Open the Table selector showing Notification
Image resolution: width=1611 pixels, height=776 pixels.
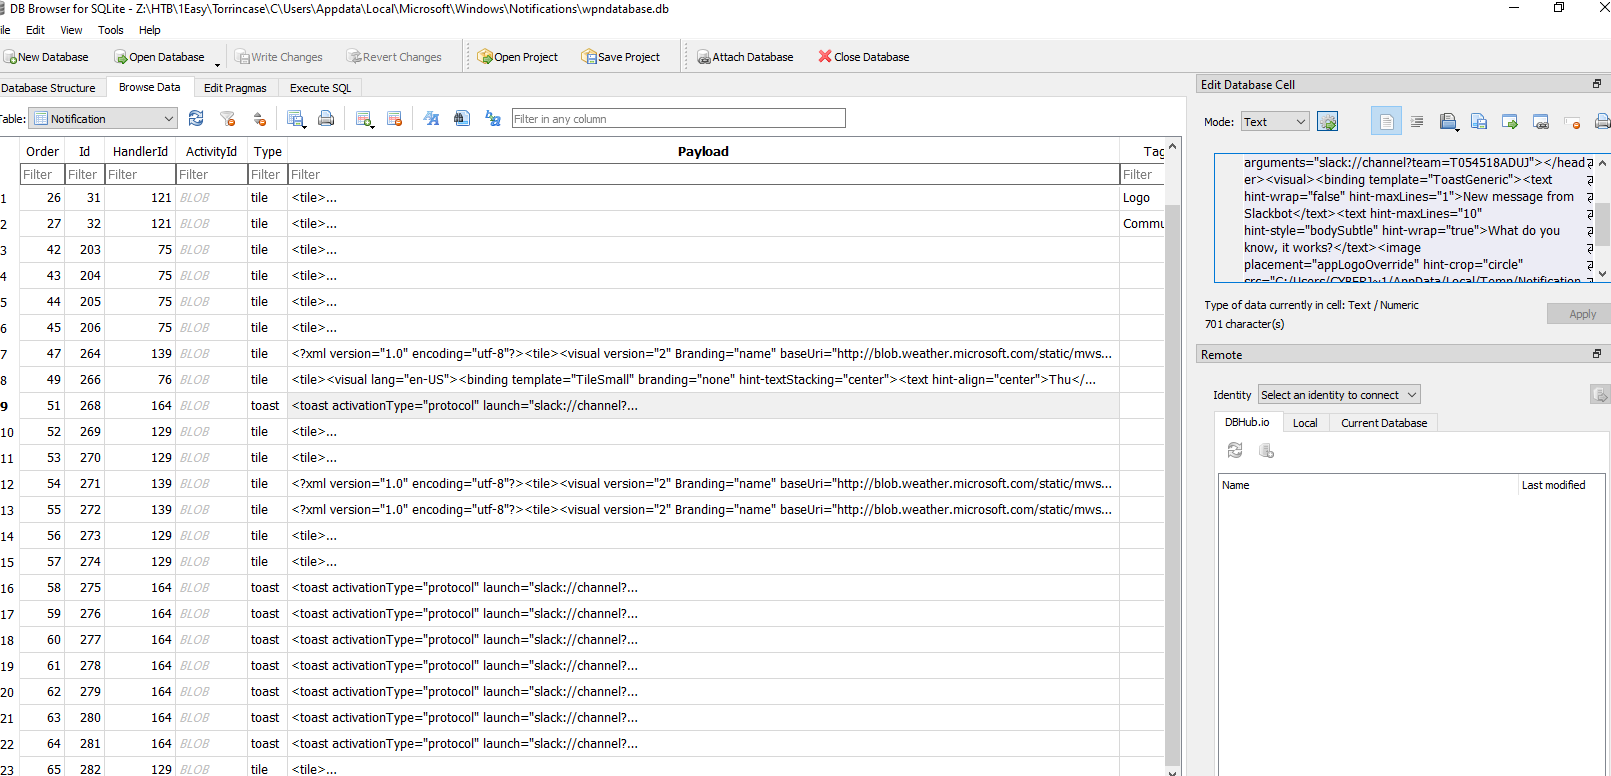pyautogui.click(x=103, y=119)
